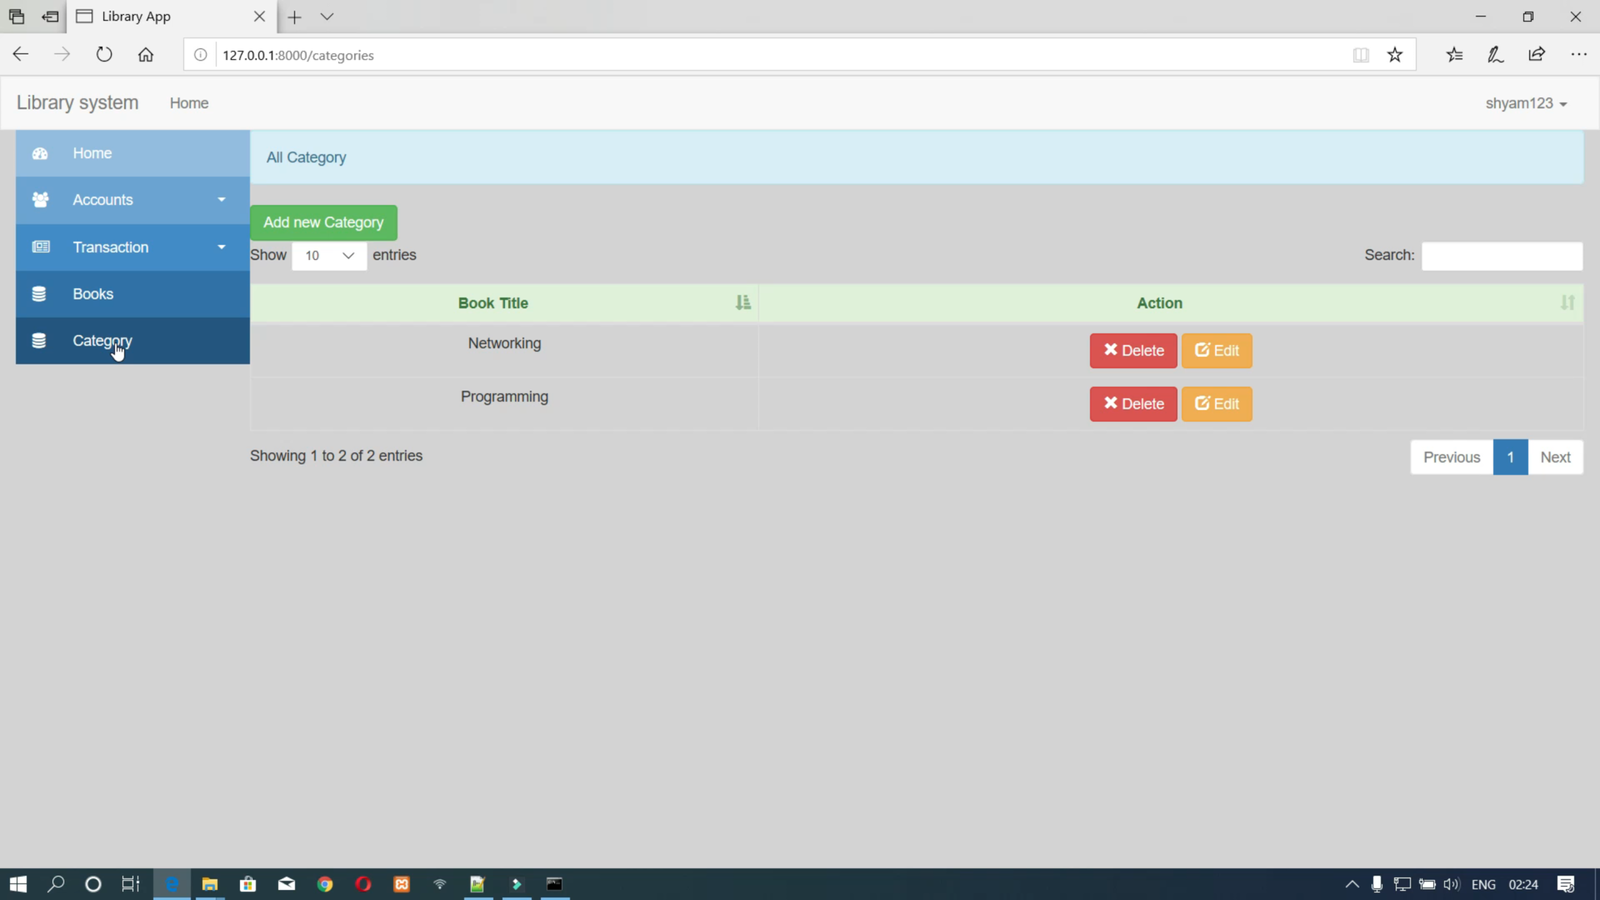The width and height of the screenshot is (1600, 900).
Task: Click the Action column sort icon
Action: tap(1567, 303)
